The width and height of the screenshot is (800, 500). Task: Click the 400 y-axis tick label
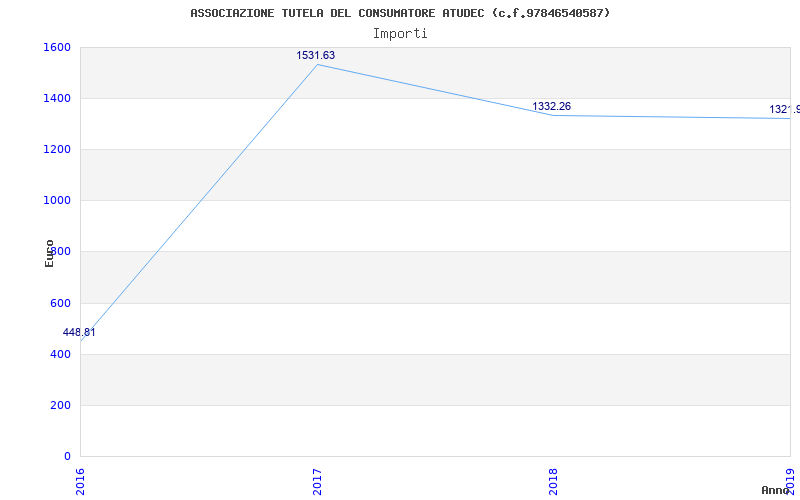(x=60, y=354)
